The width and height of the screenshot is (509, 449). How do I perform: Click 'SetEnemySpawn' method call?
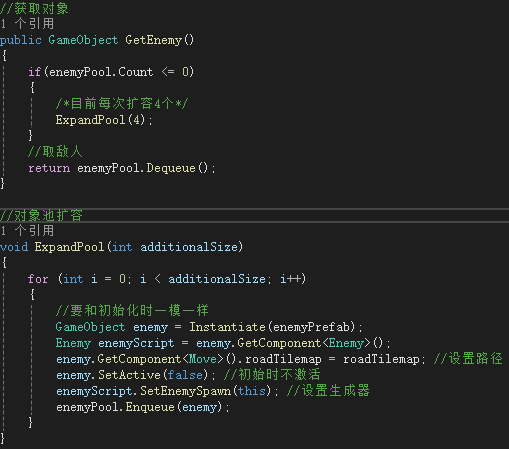(185, 391)
